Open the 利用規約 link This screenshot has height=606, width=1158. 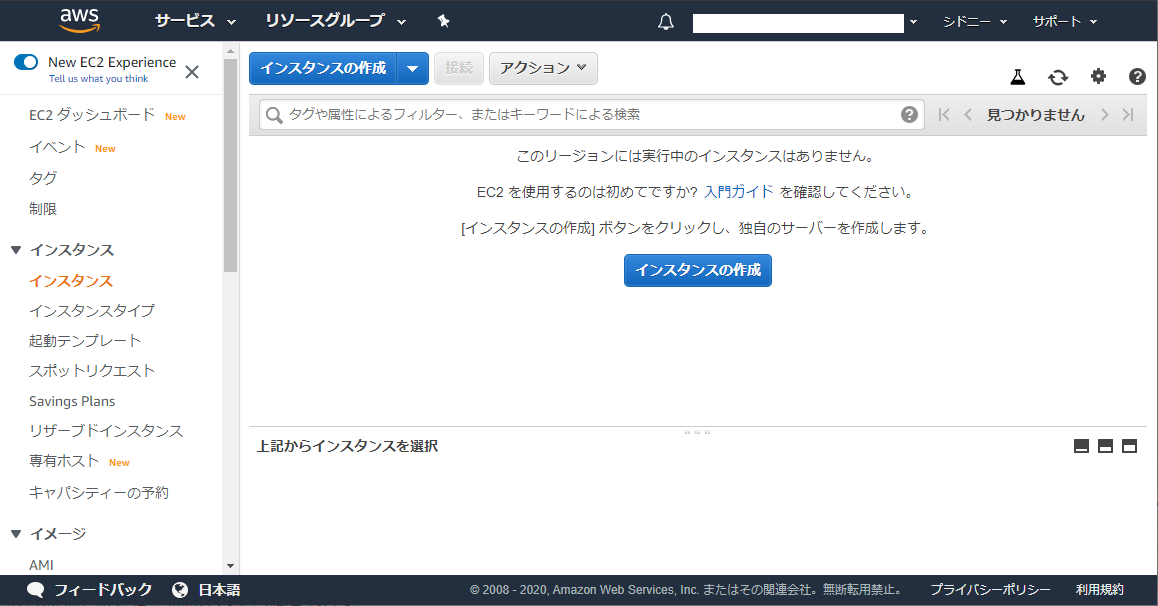(x=1100, y=590)
